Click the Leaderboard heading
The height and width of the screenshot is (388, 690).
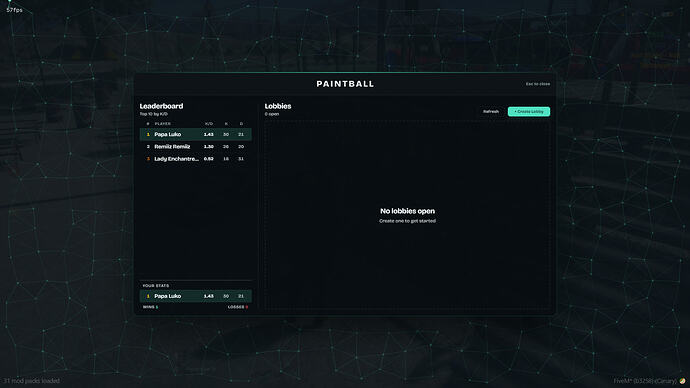[161, 106]
